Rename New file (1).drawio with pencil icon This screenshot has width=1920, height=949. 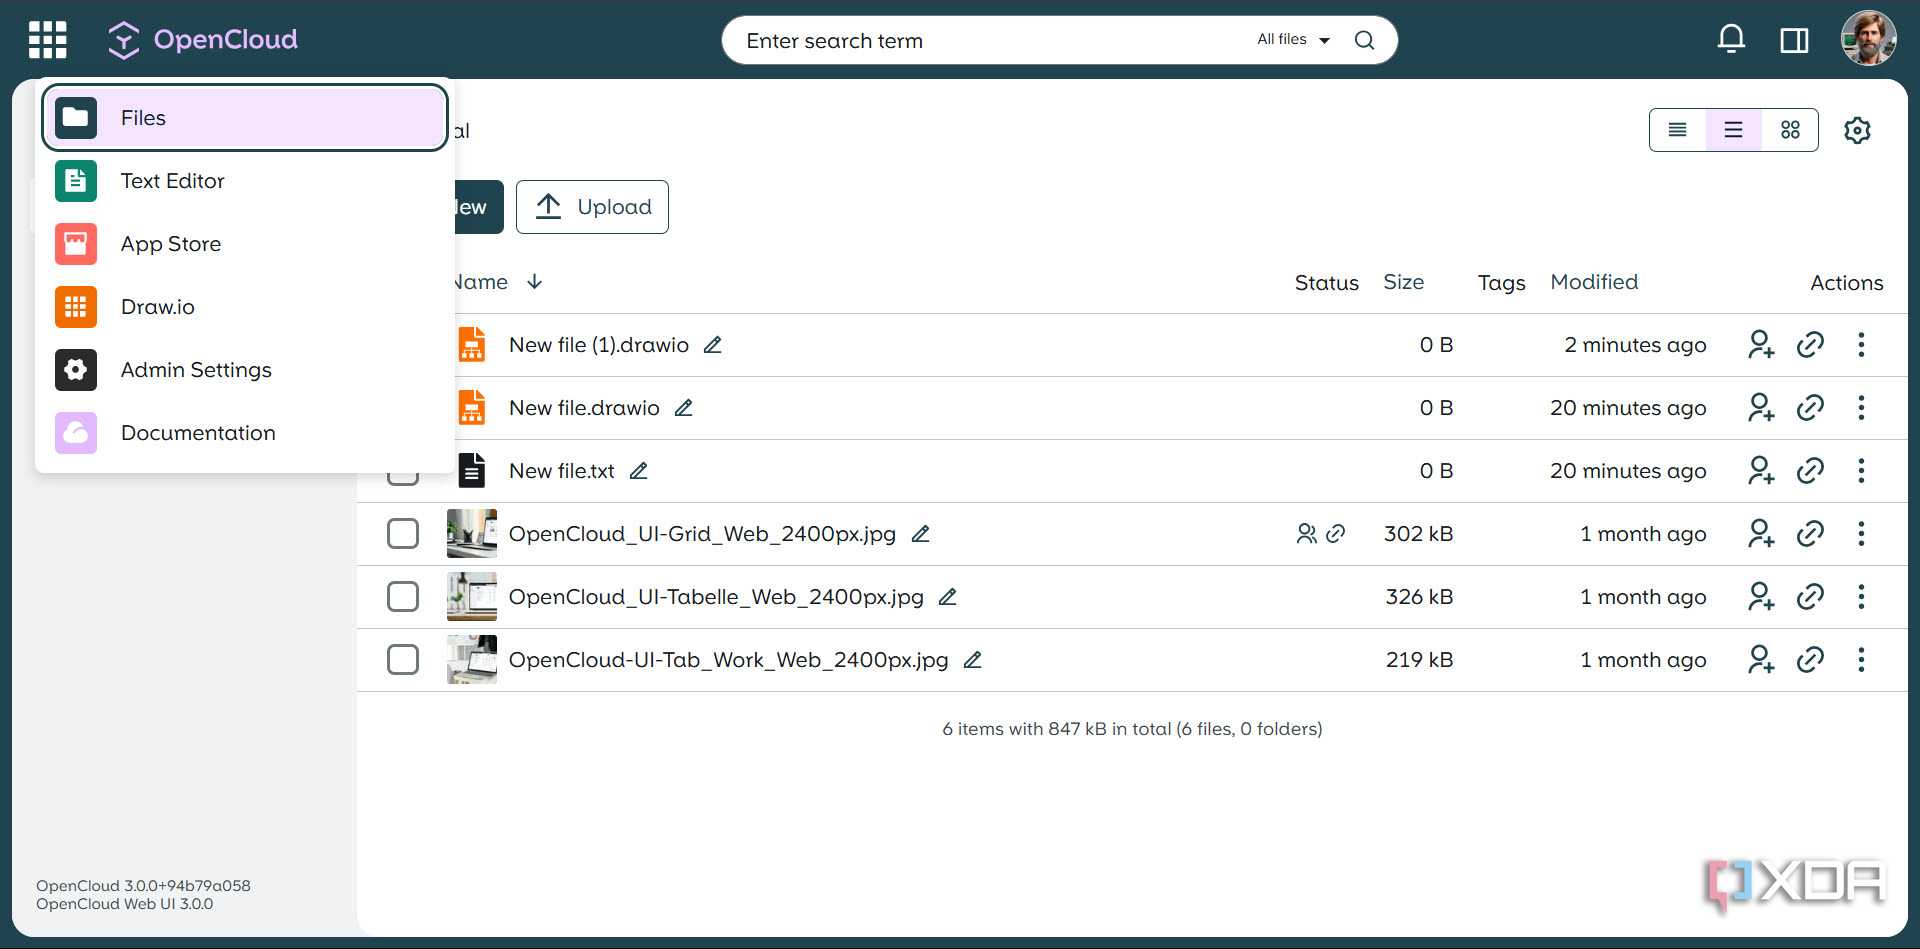[x=713, y=345]
